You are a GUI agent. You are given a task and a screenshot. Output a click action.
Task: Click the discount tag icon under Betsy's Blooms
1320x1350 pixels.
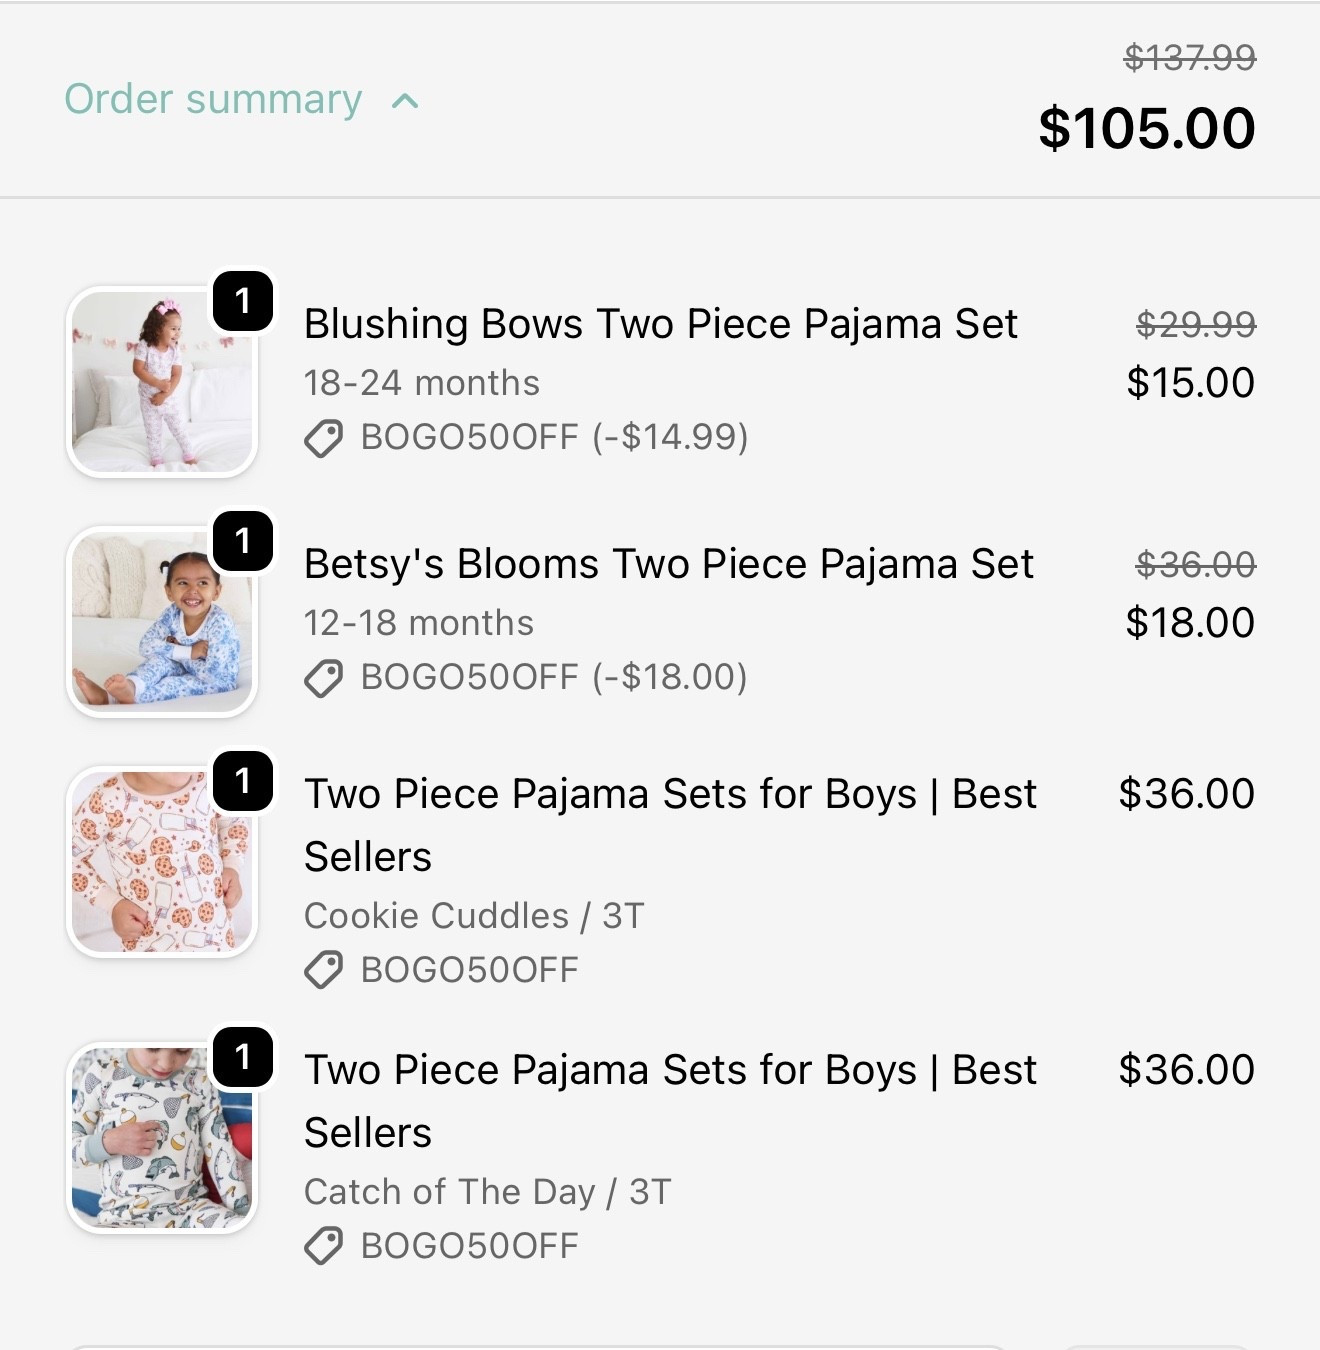click(323, 678)
